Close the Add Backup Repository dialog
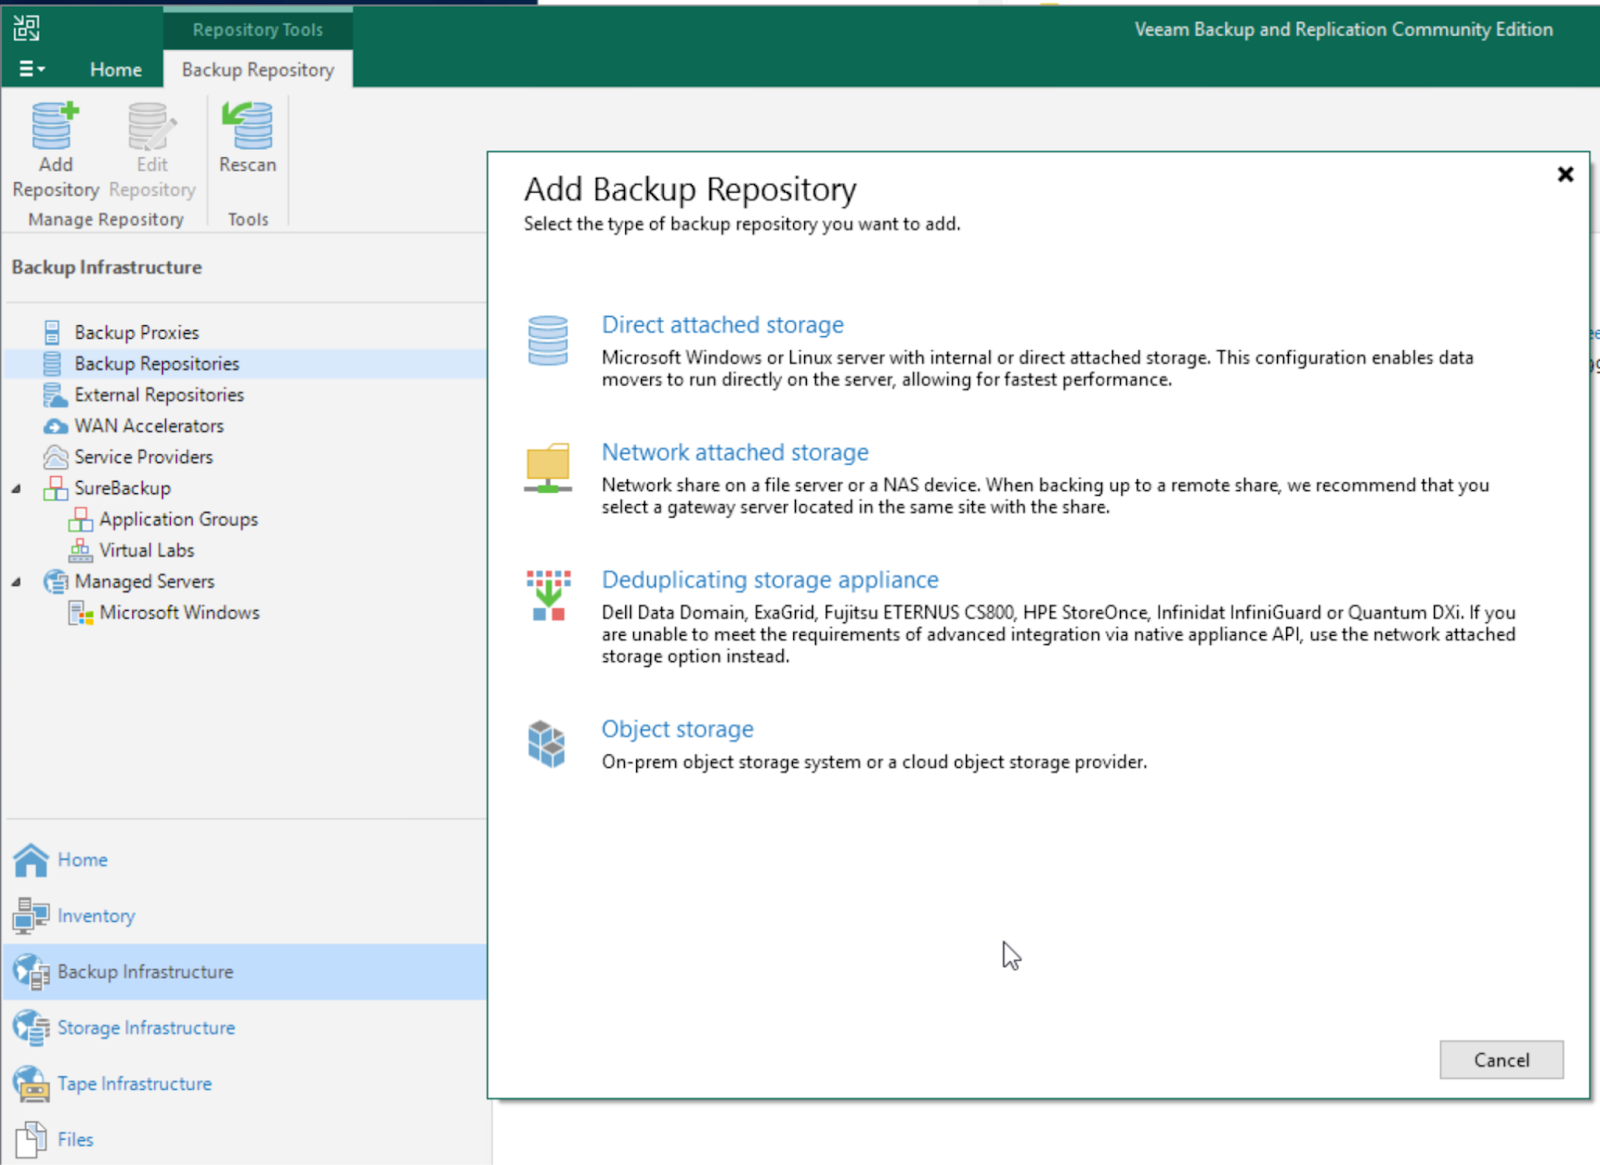This screenshot has width=1600, height=1165. pyautogui.click(x=1565, y=174)
